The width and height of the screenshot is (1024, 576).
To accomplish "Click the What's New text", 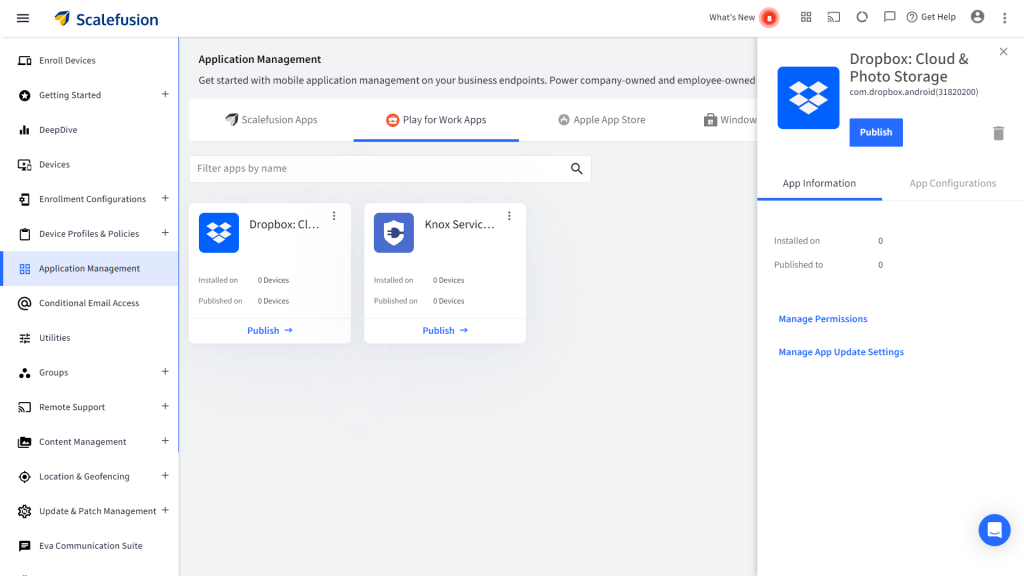I will (732, 18).
